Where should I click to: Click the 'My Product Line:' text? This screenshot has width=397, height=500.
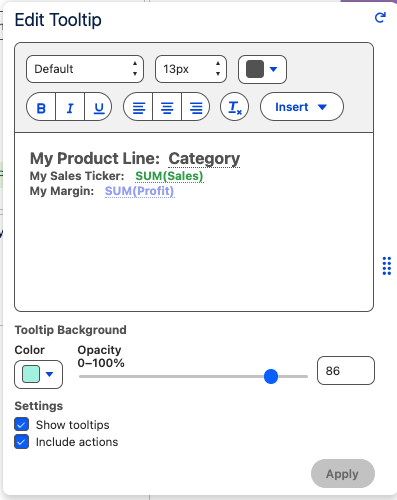(x=95, y=159)
